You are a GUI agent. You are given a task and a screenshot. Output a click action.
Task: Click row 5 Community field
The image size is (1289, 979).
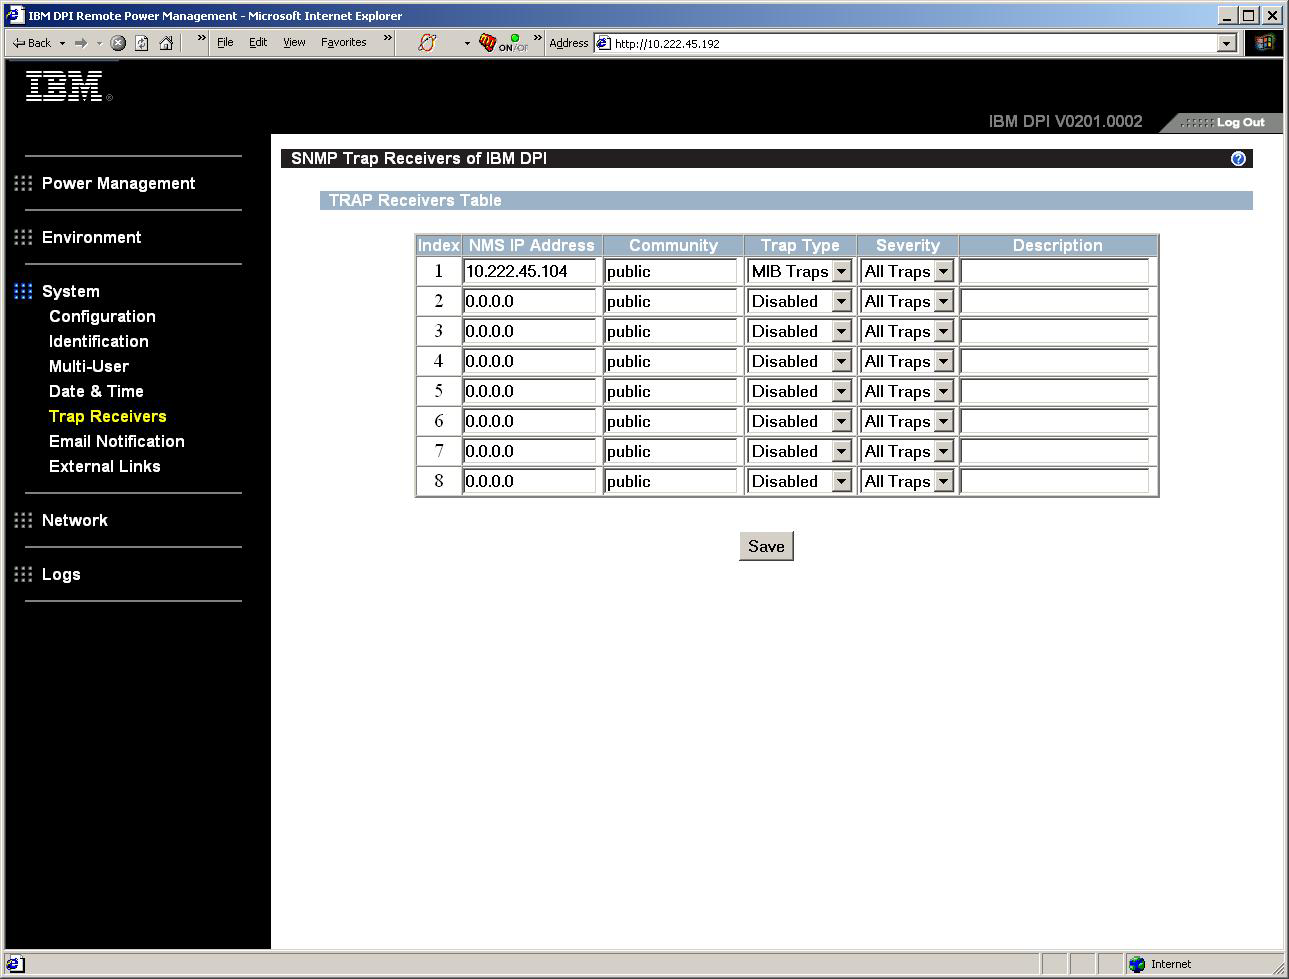(x=670, y=391)
